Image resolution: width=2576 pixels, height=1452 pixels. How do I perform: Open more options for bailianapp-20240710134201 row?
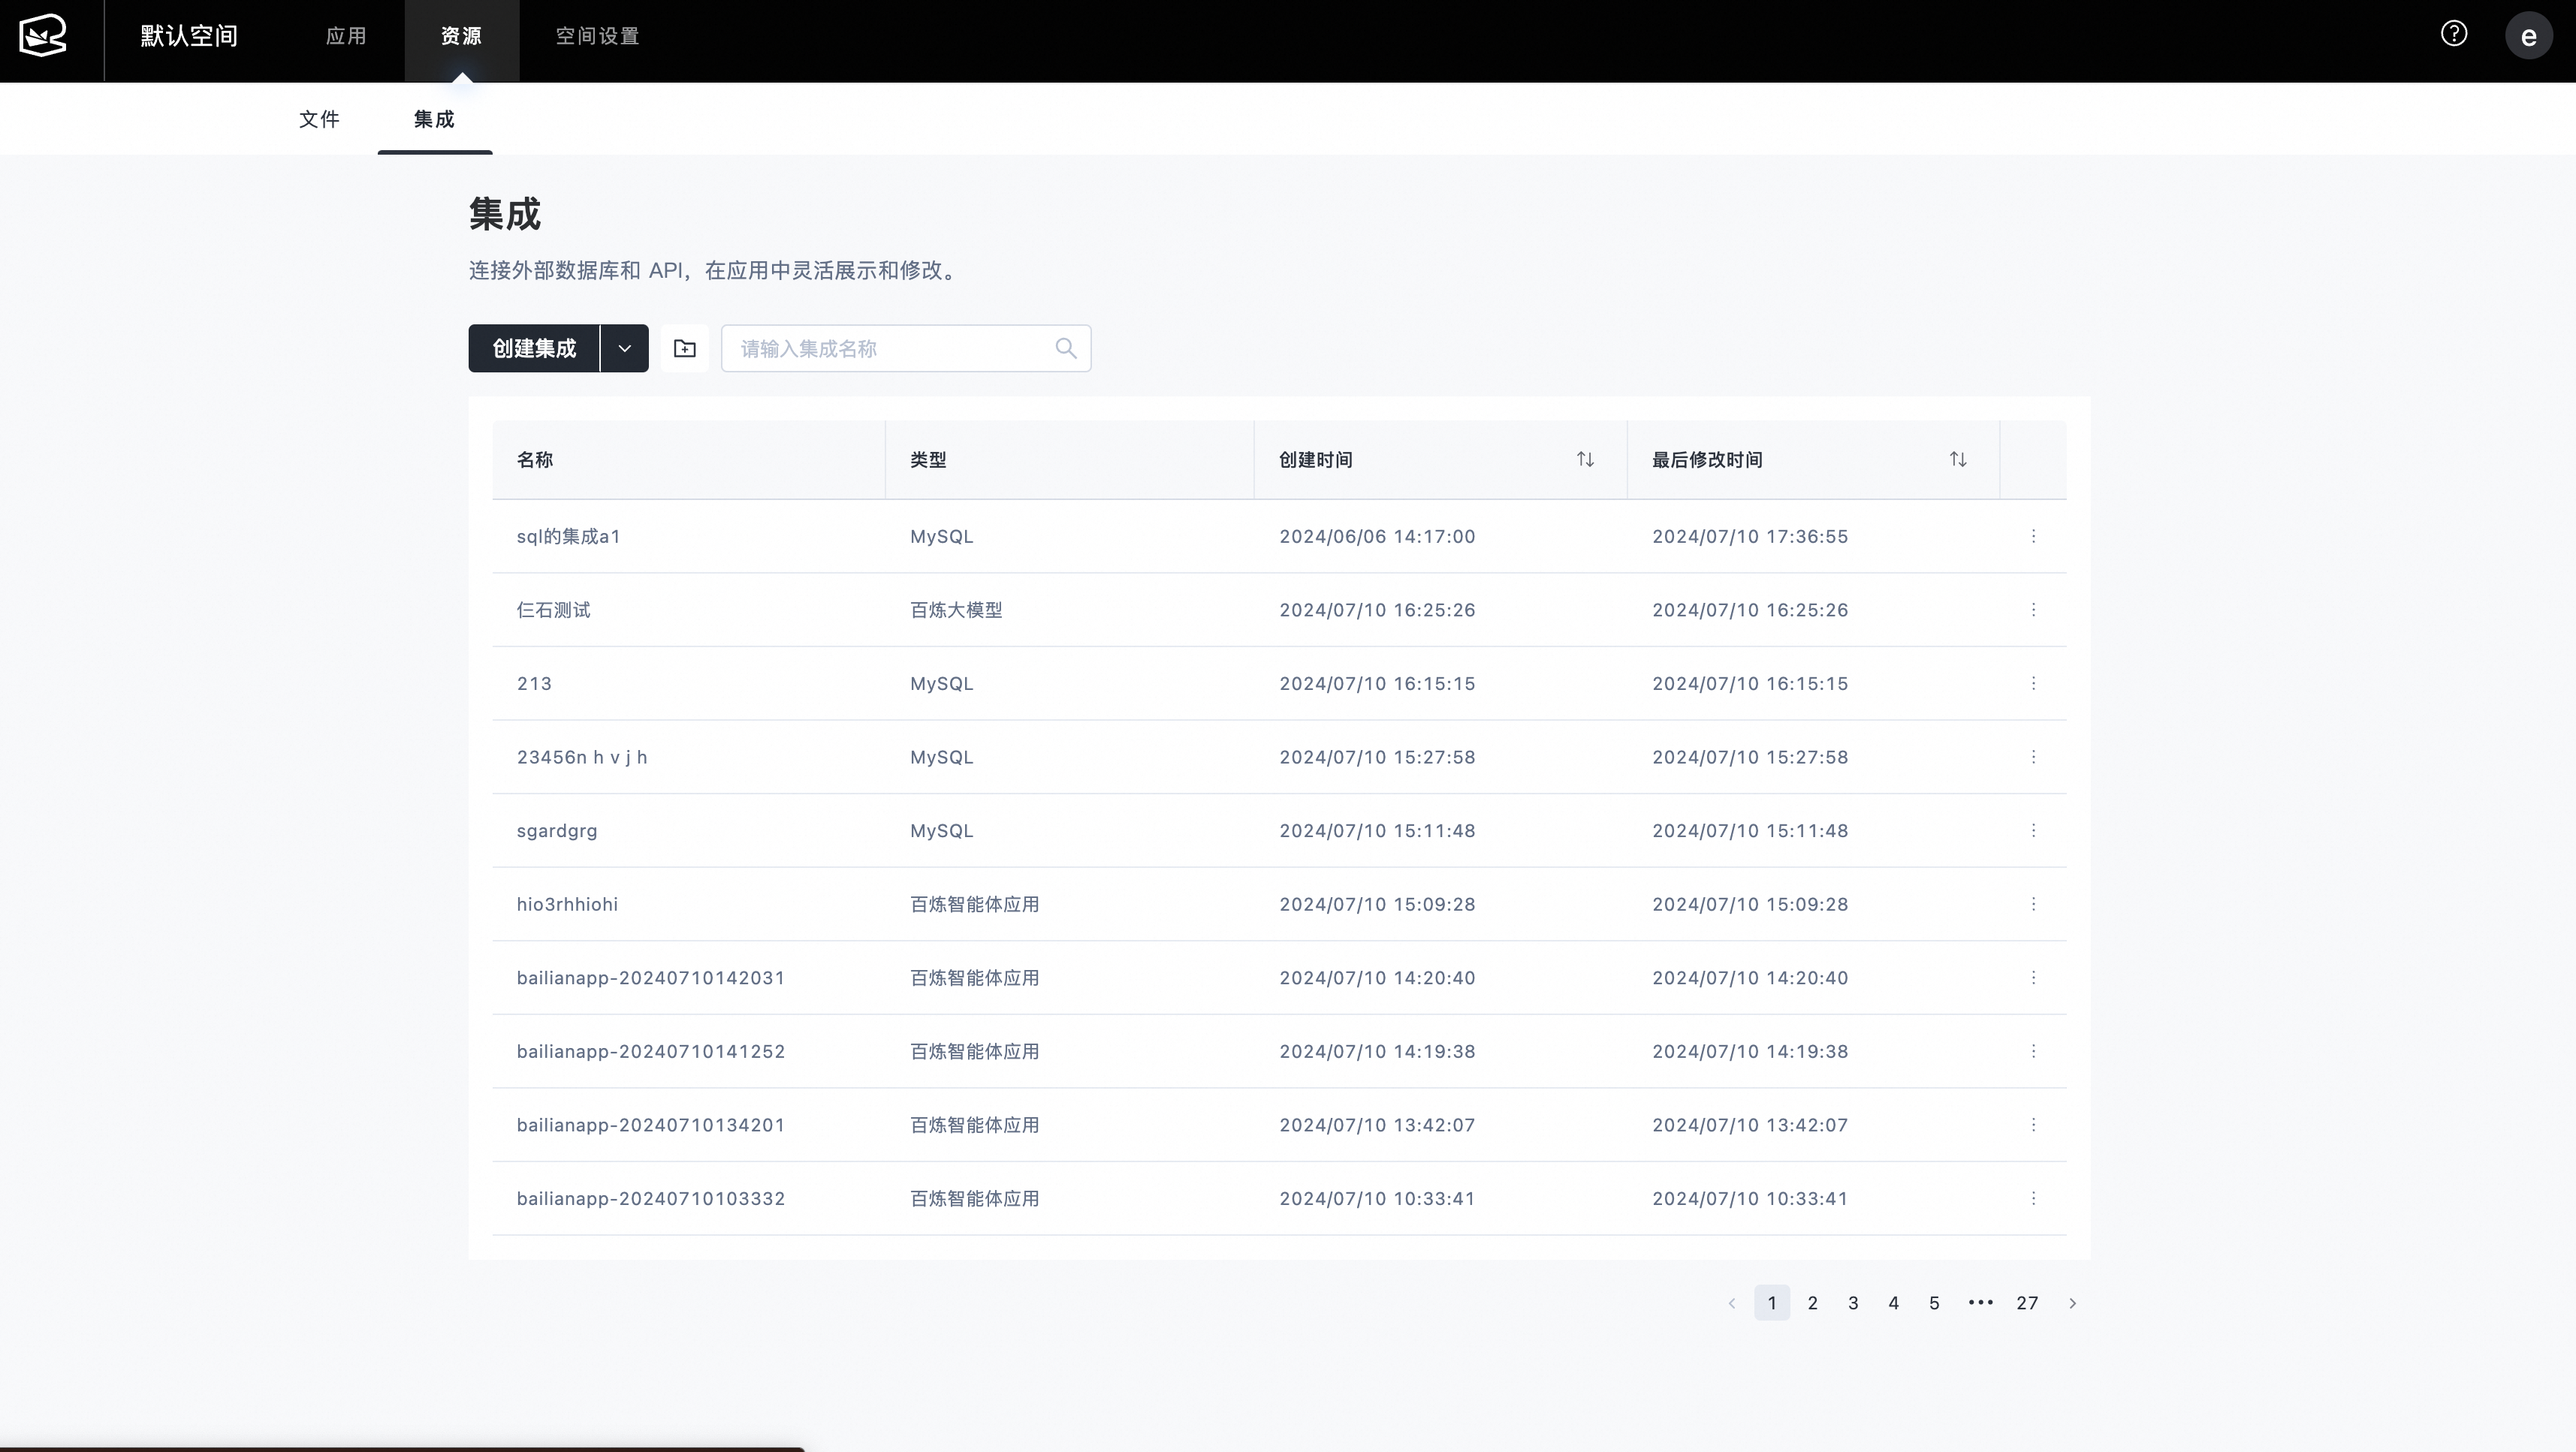tap(2033, 1125)
